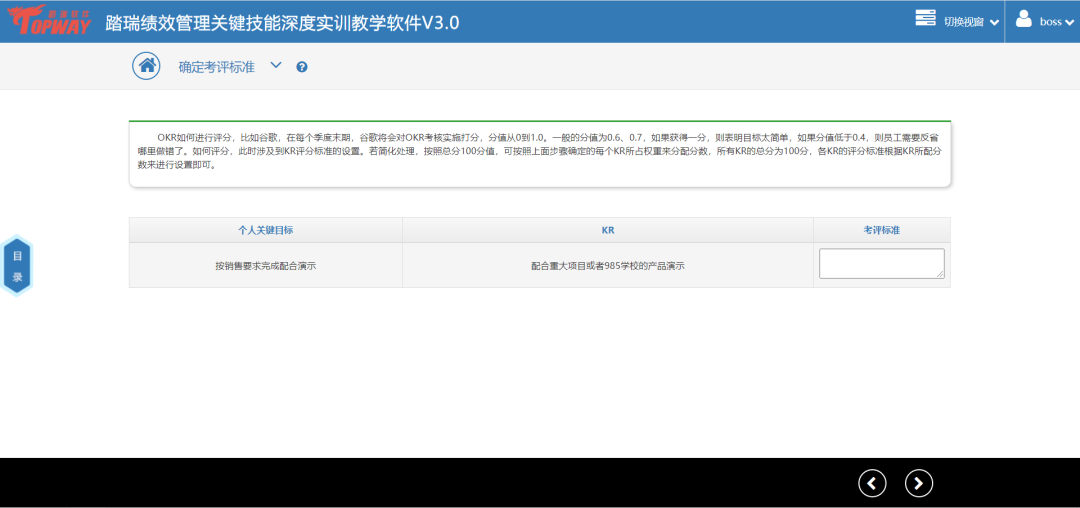The width and height of the screenshot is (1080, 508).
Task: Expand the boss account dropdown arrow
Action: (x=1069, y=22)
